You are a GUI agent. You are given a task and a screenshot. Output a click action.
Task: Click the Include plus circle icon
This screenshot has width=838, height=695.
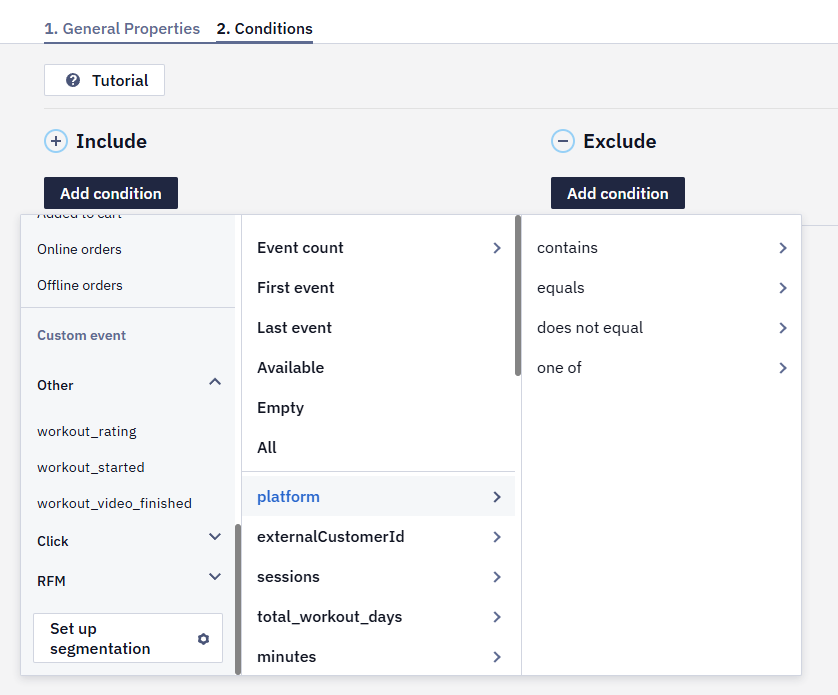(56, 141)
